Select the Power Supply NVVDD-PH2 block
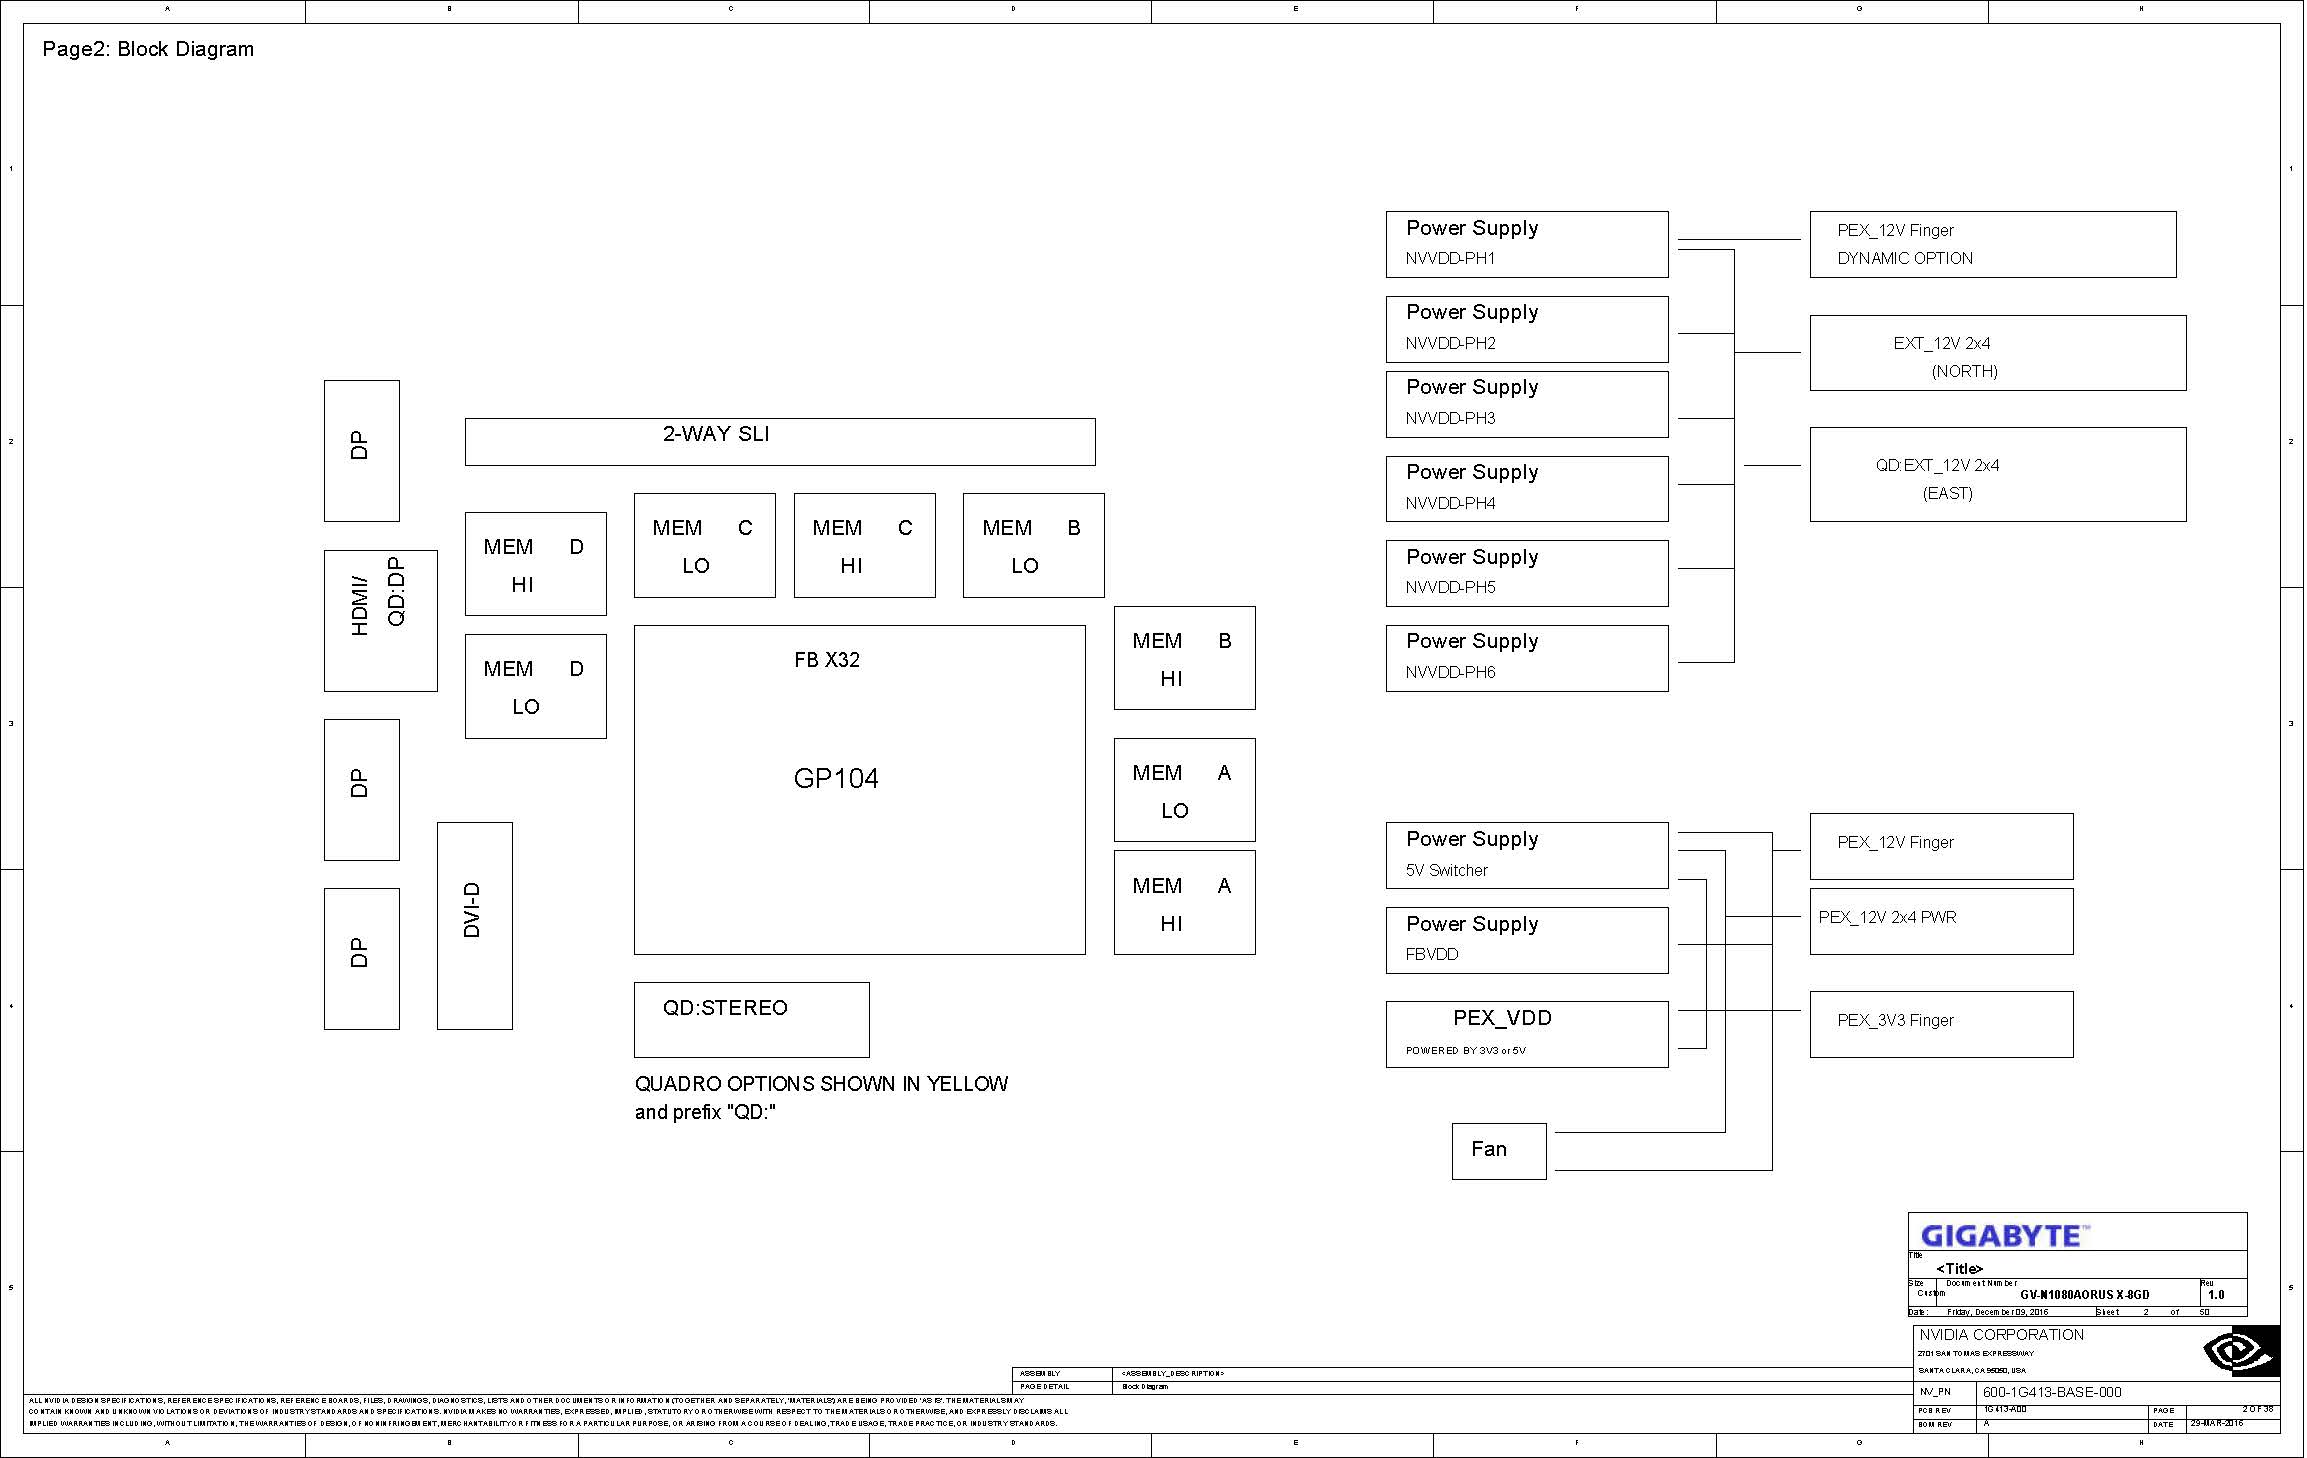The width and height of the screenshot is (2307, 1458). [1527, 329]
